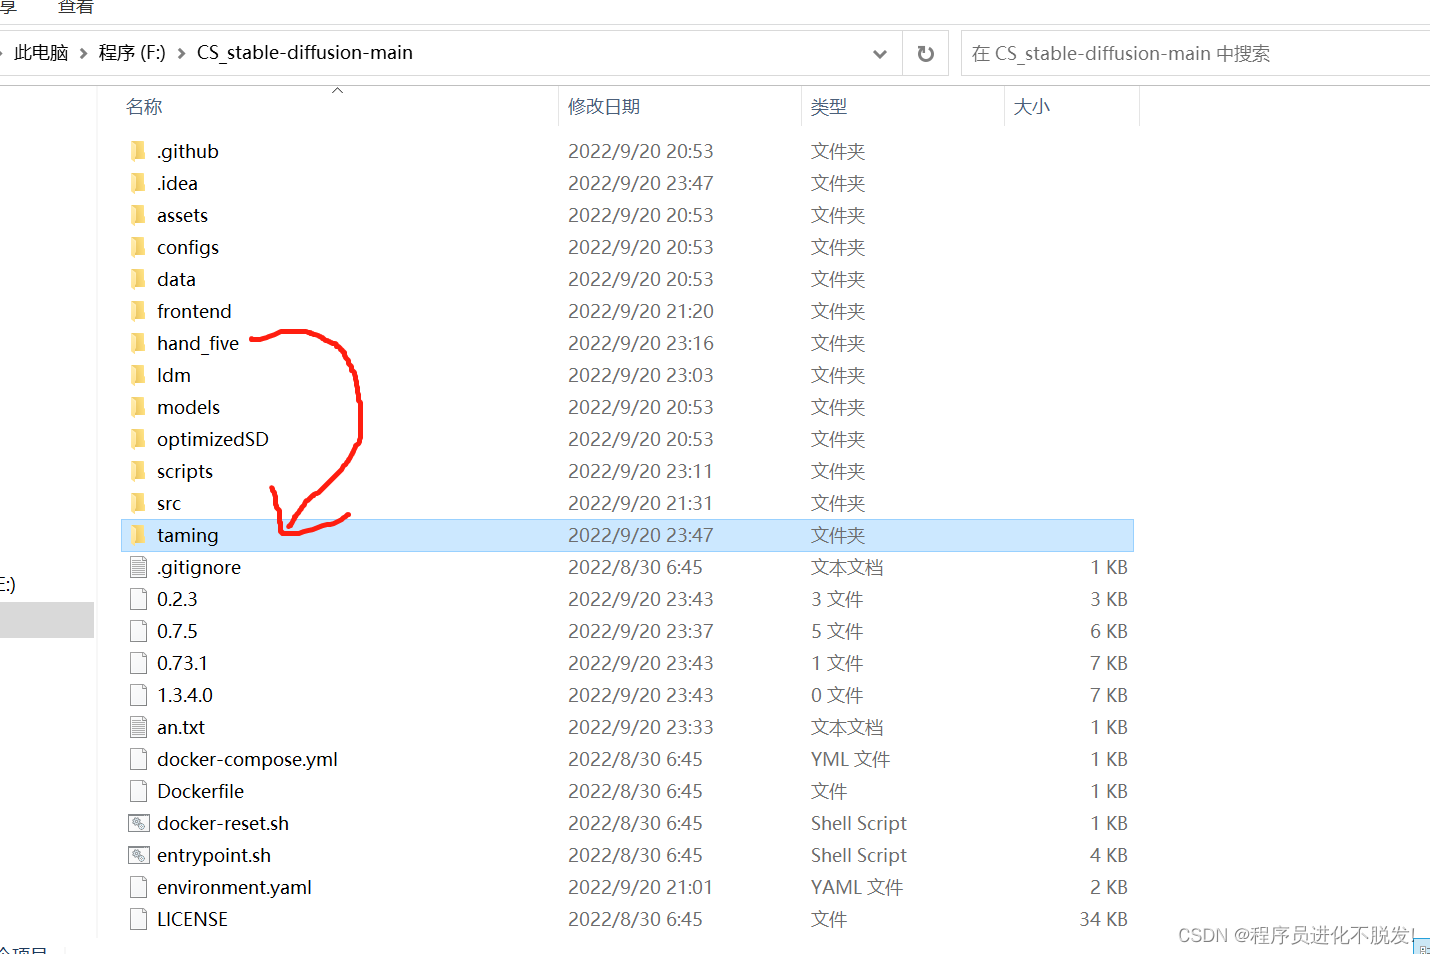The height and width of the screenshot is (954, 1430).
Task: Click the 0.2.3 file icon
Action: tap(138, 599)
